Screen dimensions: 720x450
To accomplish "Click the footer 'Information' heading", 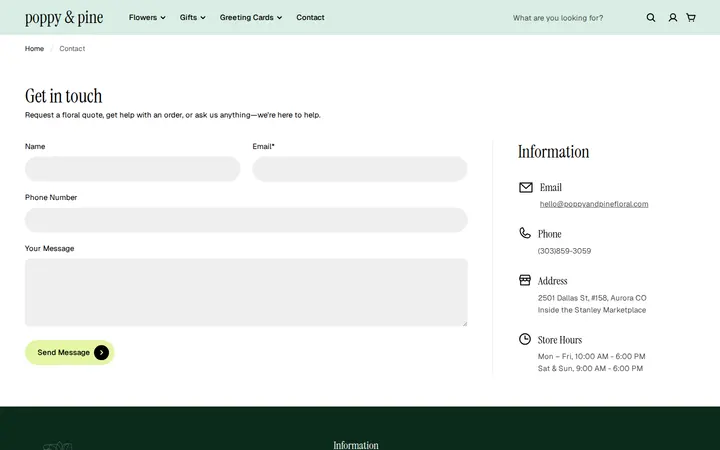I will [356, 445].
